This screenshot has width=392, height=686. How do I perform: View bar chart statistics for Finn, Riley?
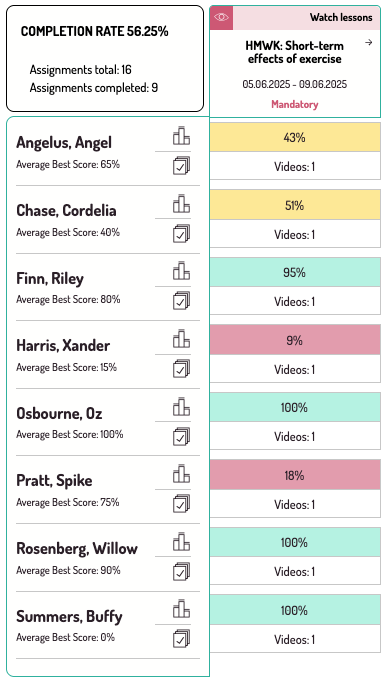[x=181, y=271]
